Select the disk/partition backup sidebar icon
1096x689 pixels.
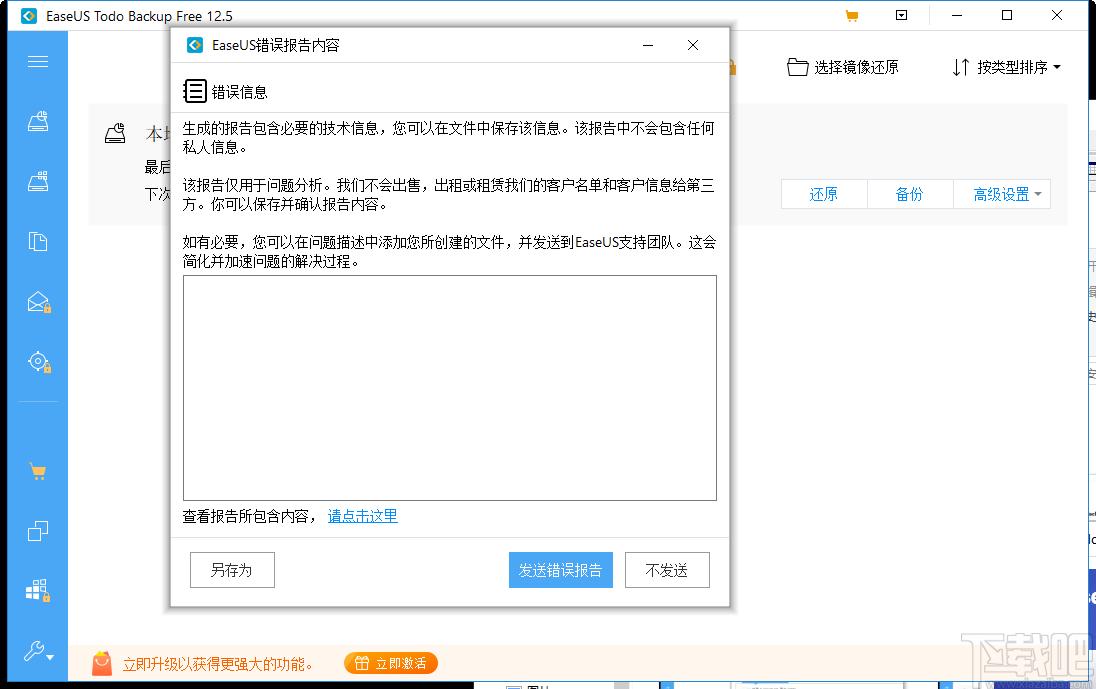coord(38,122)
